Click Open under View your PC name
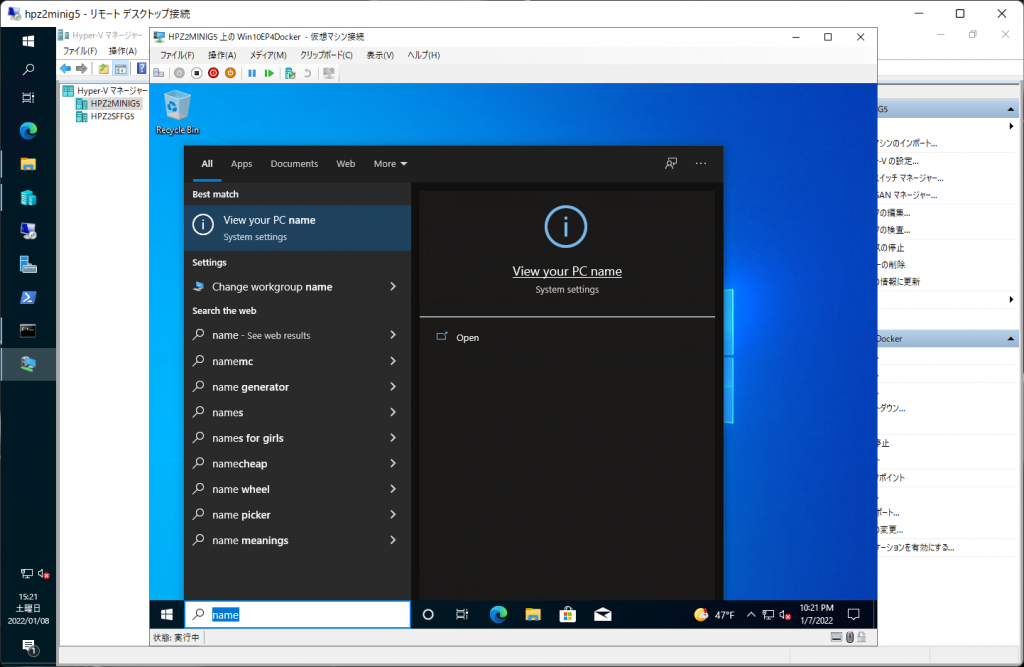Image resolution: width=1024 pixels, height=667 pixels. click(467, 338)
